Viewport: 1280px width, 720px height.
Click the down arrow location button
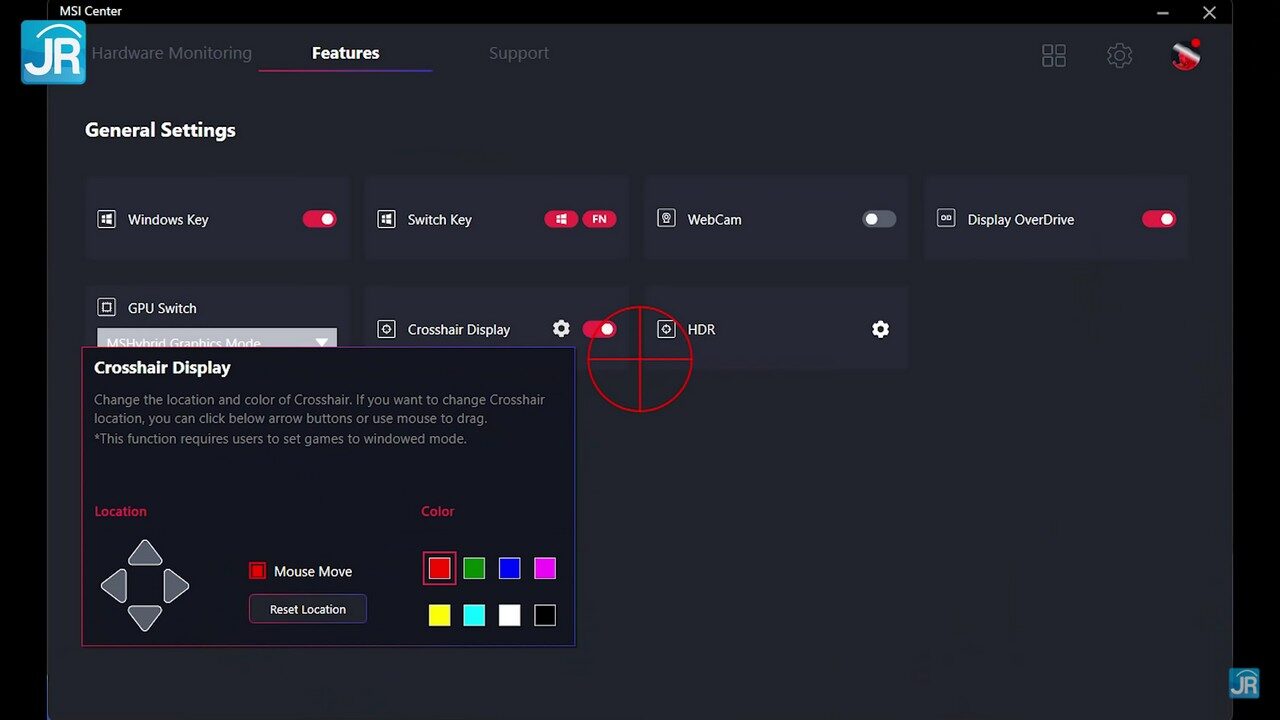coord(145,618)
